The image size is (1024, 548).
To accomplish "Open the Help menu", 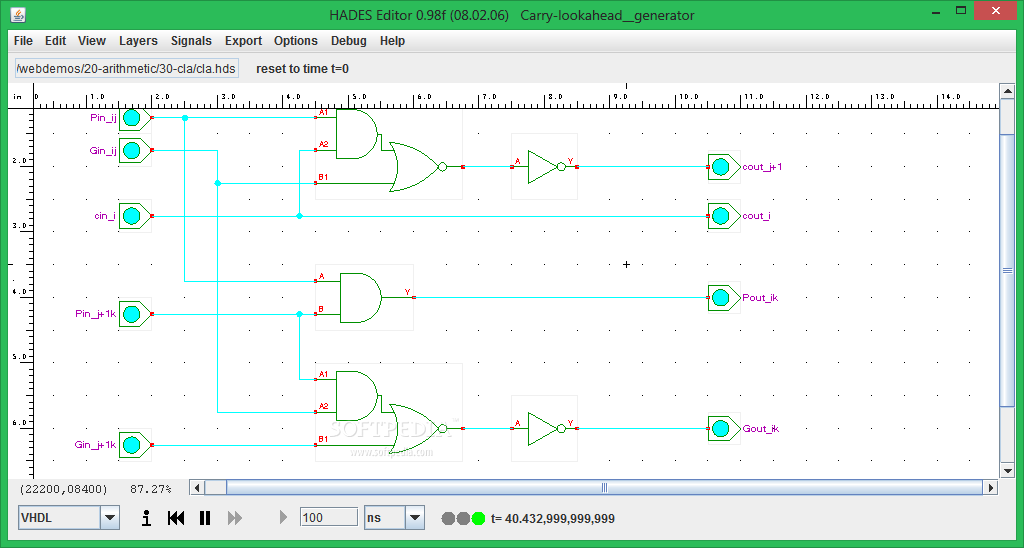I will click(392, 40).
